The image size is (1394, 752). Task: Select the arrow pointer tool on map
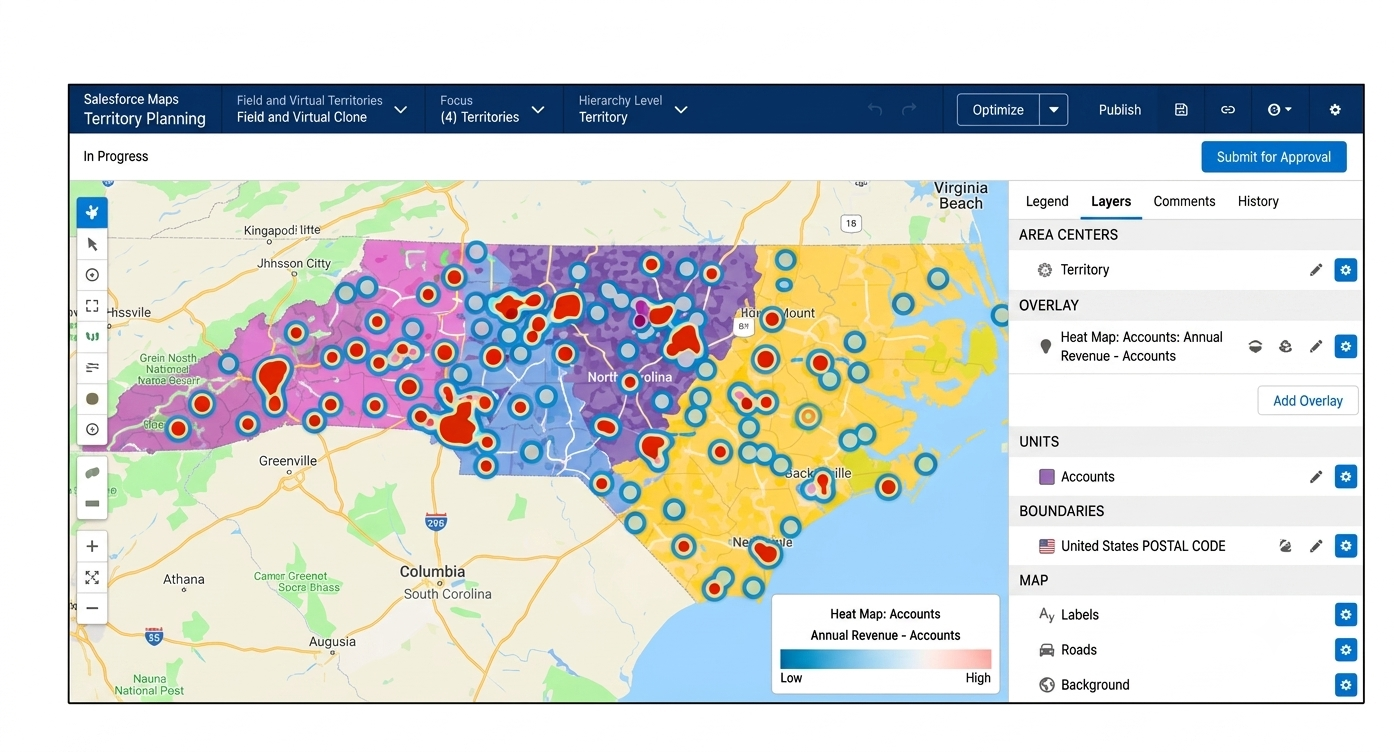pyautogui.click(x=92, y=244)
